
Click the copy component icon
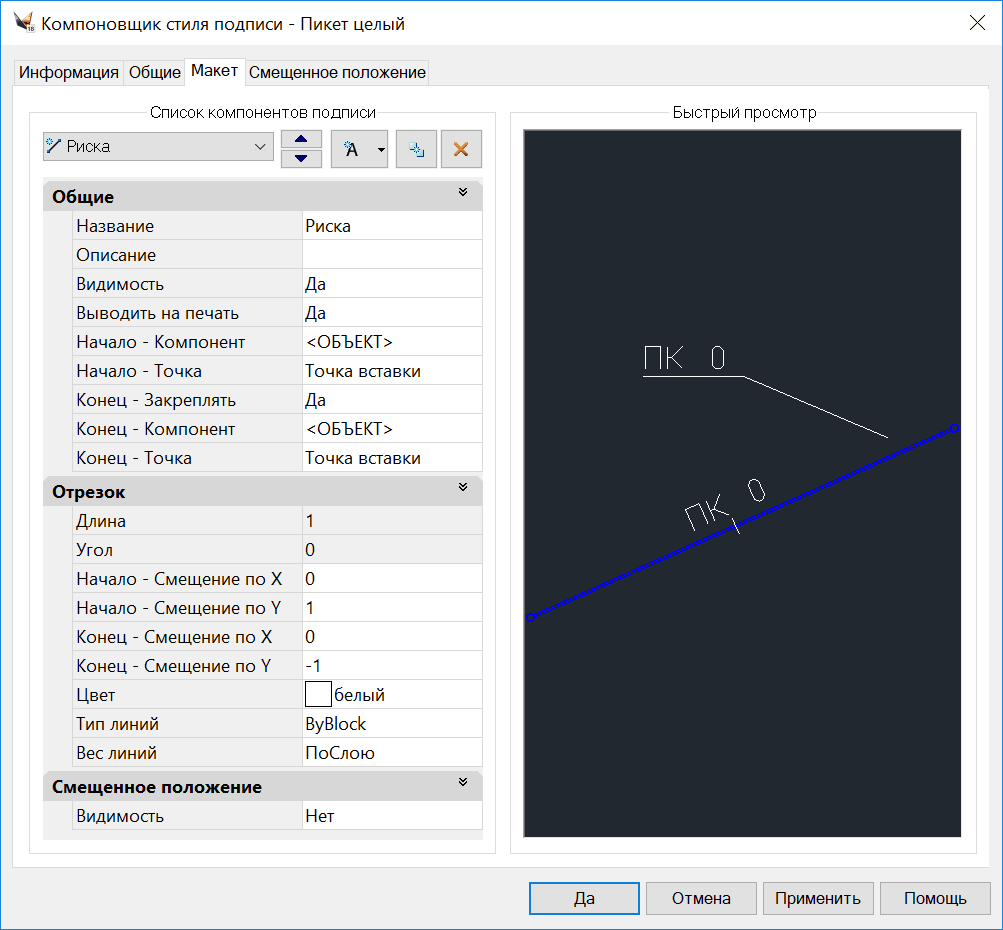[x=417, y=149]
